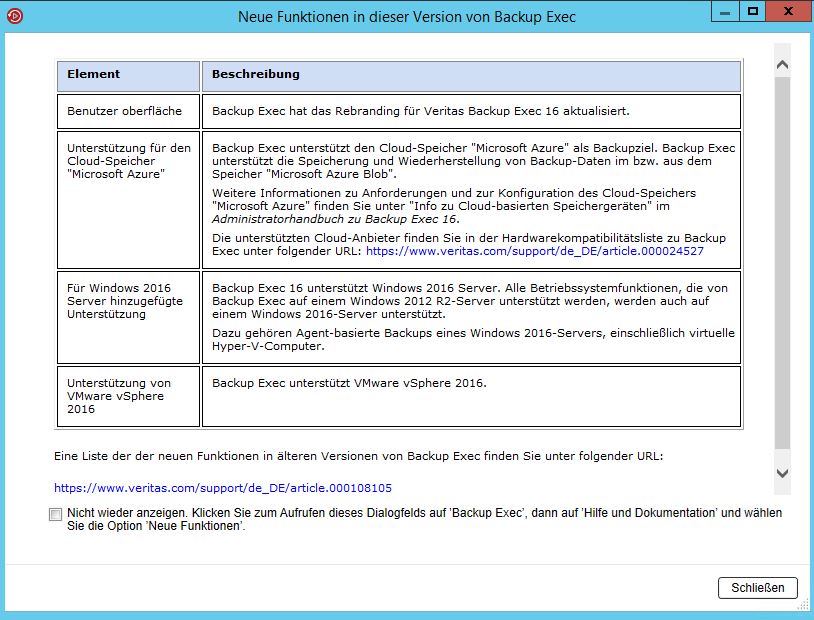Click the window title 'Neue Funktionen in dieser Version'
Viewport: 814px width, 620px height.
pos(406,17)
